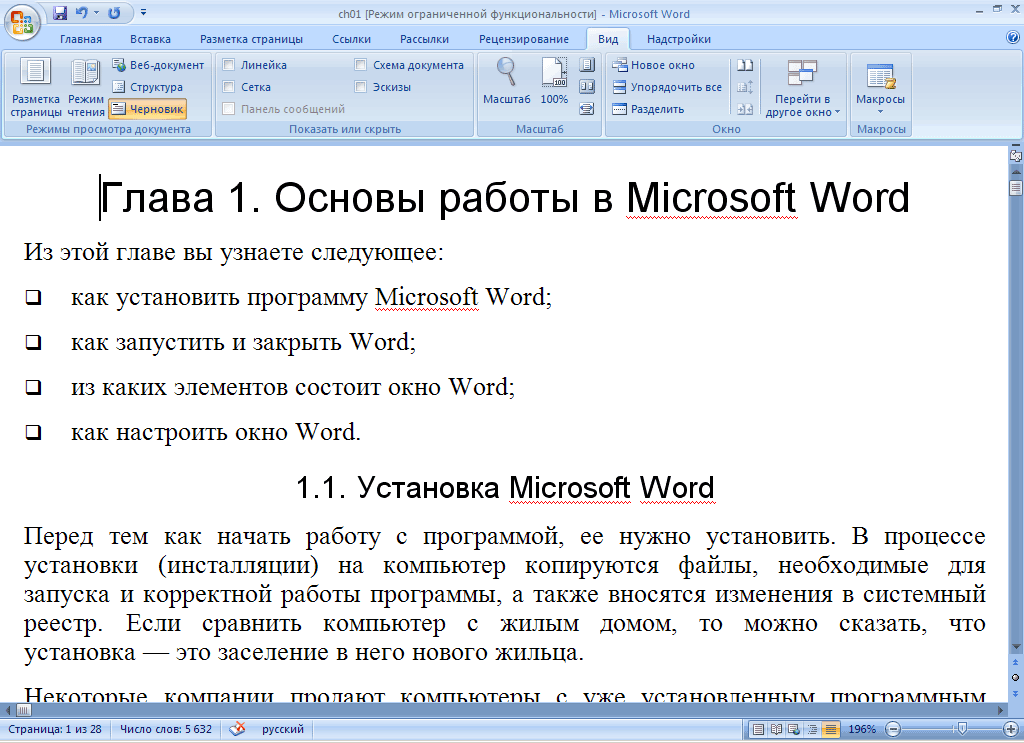Click Synchronous Scrolling icon
This screenshot has height=743, width=1024.
click(745, 87)
